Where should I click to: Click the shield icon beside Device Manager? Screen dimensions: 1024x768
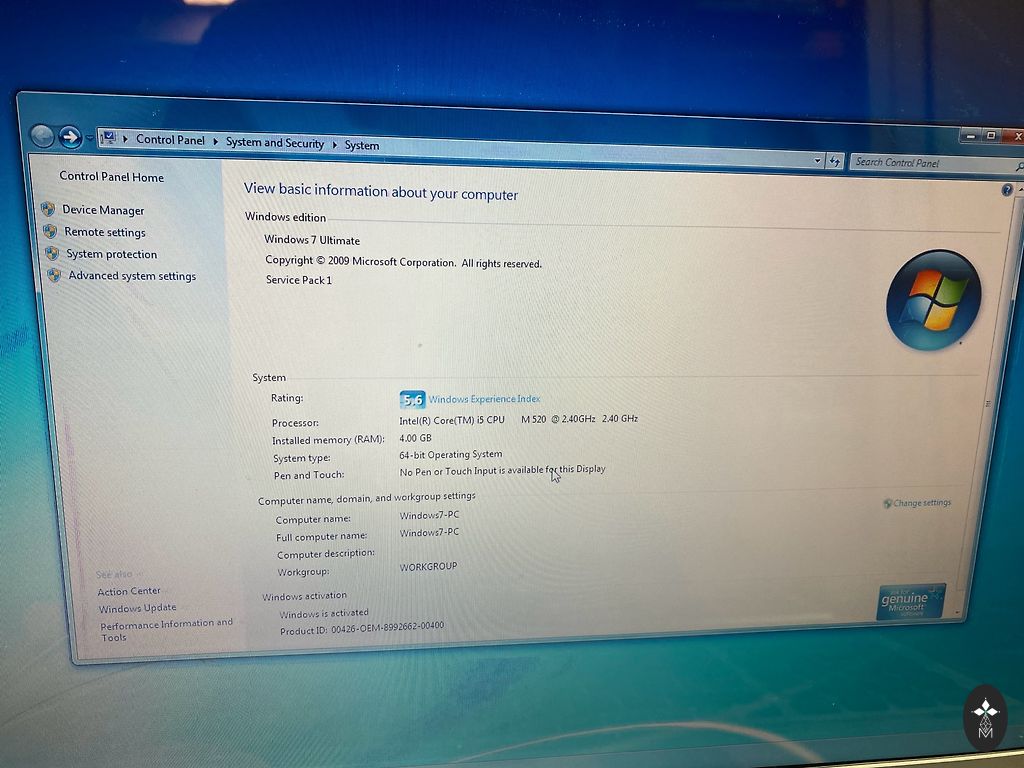(47, 209)
